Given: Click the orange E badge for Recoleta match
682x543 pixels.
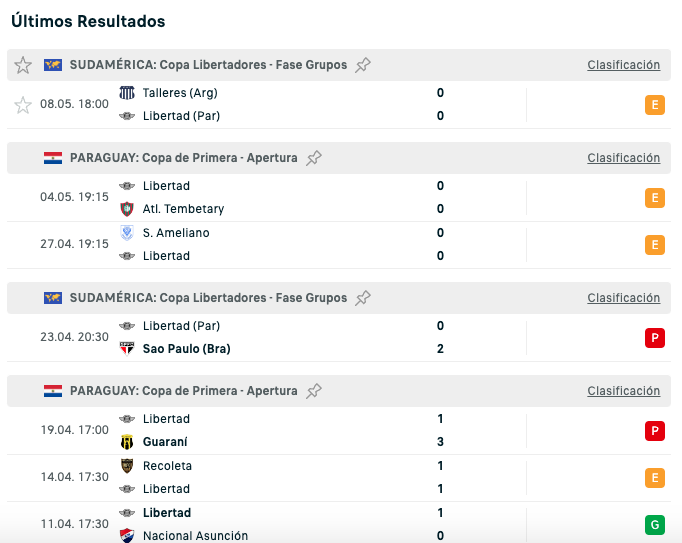Looking at the screenshot, I should tap(655, 478).
